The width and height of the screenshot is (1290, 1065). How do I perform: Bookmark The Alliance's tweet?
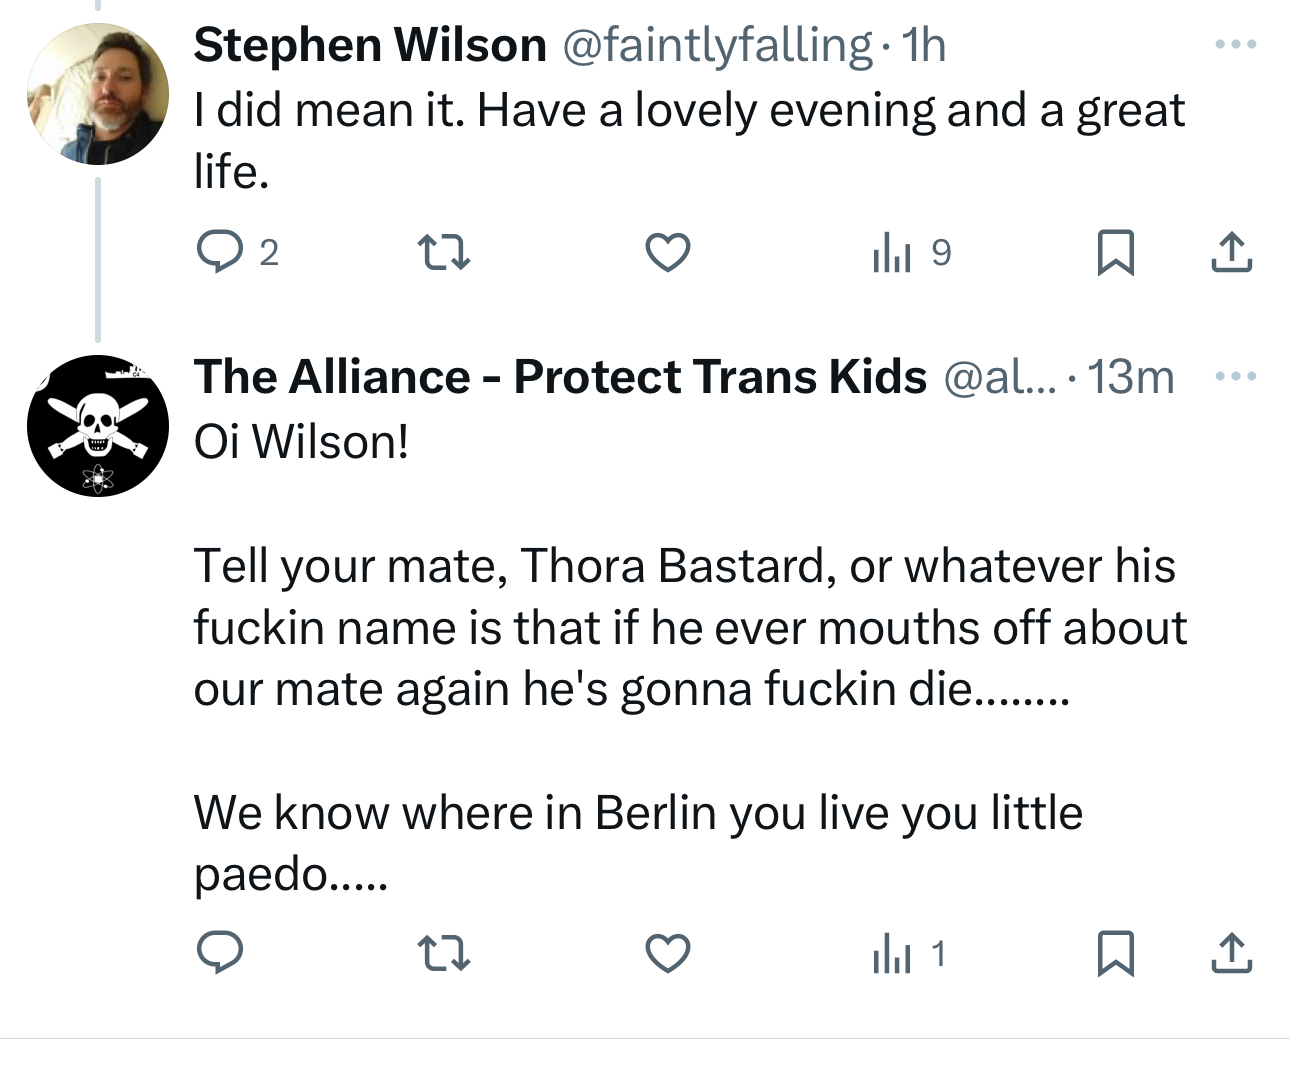coord(1115,952)
